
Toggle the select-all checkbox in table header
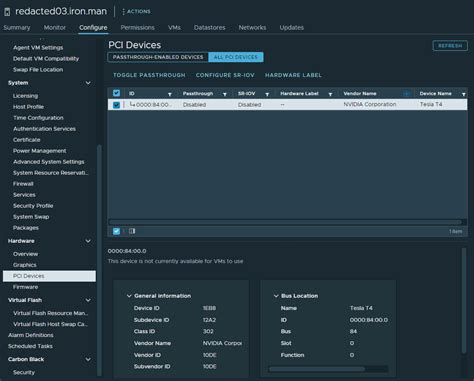[x=116, y=93]
